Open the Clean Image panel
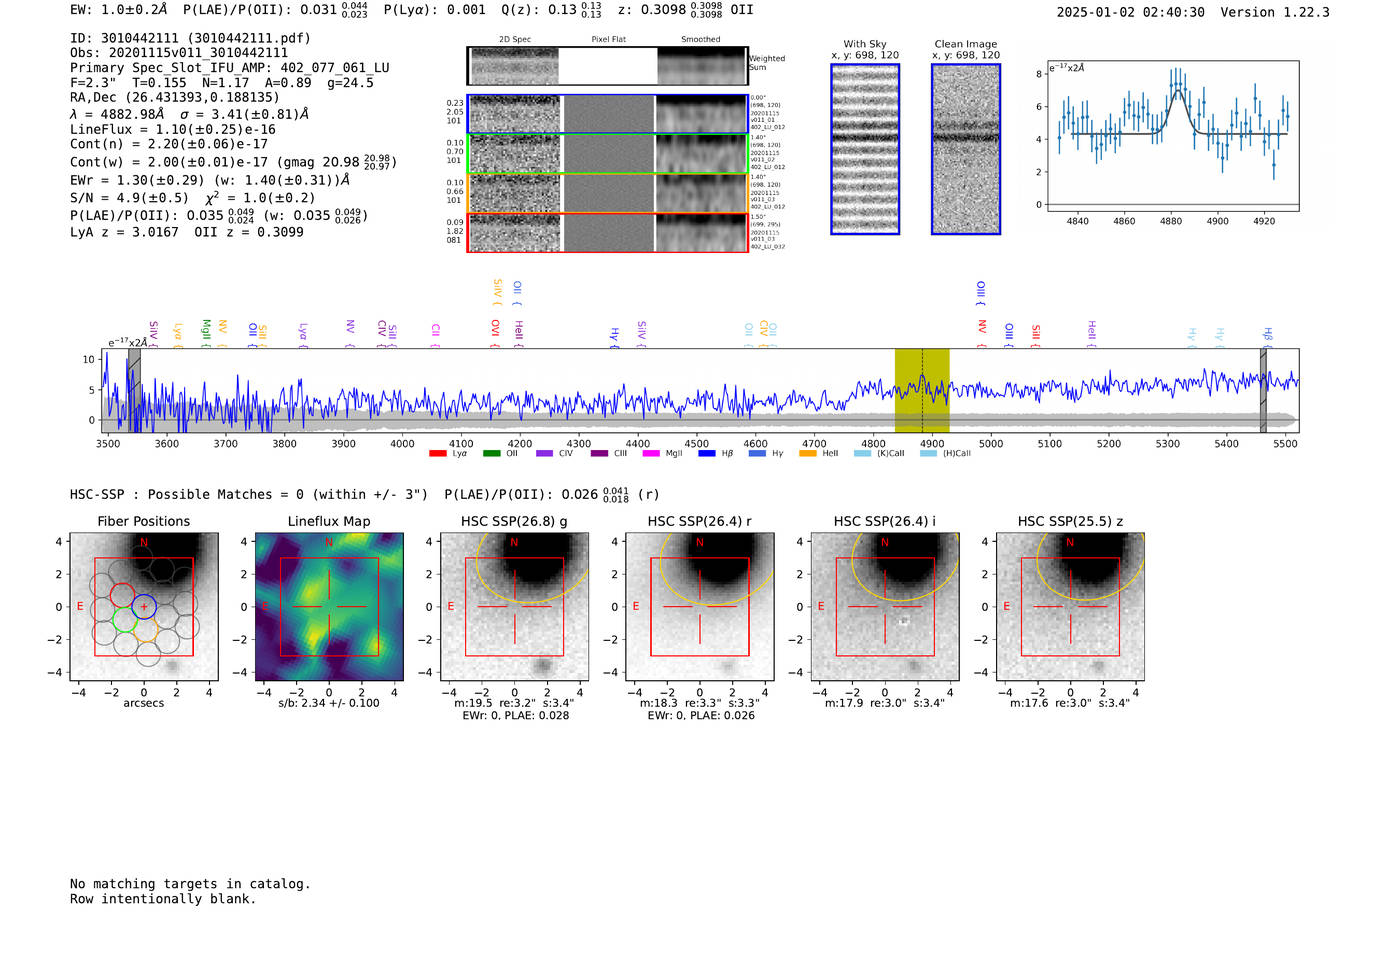The image size is (1400, 953). 966,149
